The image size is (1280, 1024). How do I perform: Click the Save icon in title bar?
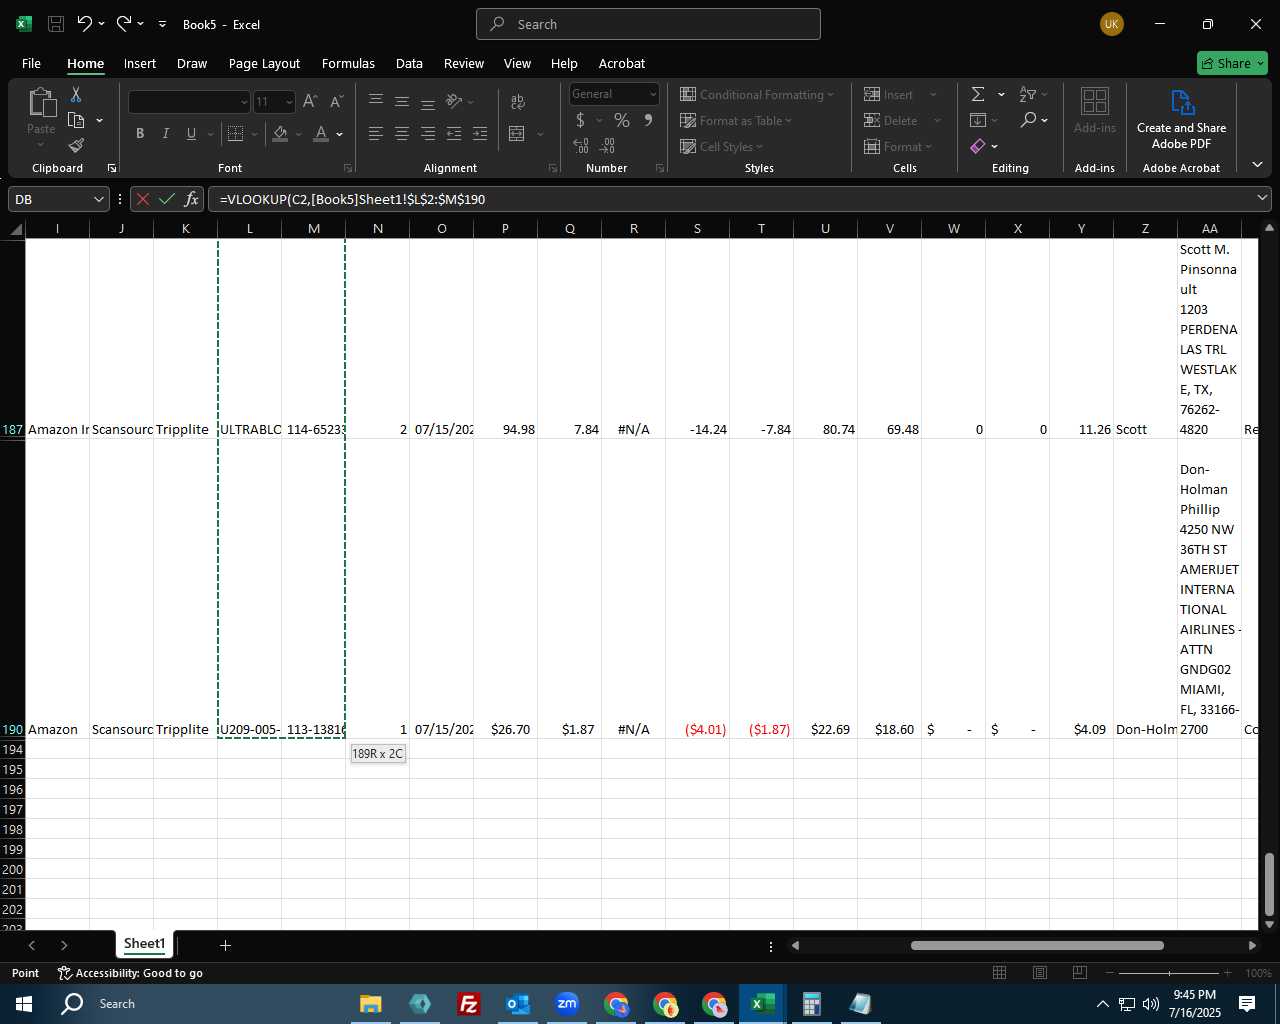click(x=56, y=24)
